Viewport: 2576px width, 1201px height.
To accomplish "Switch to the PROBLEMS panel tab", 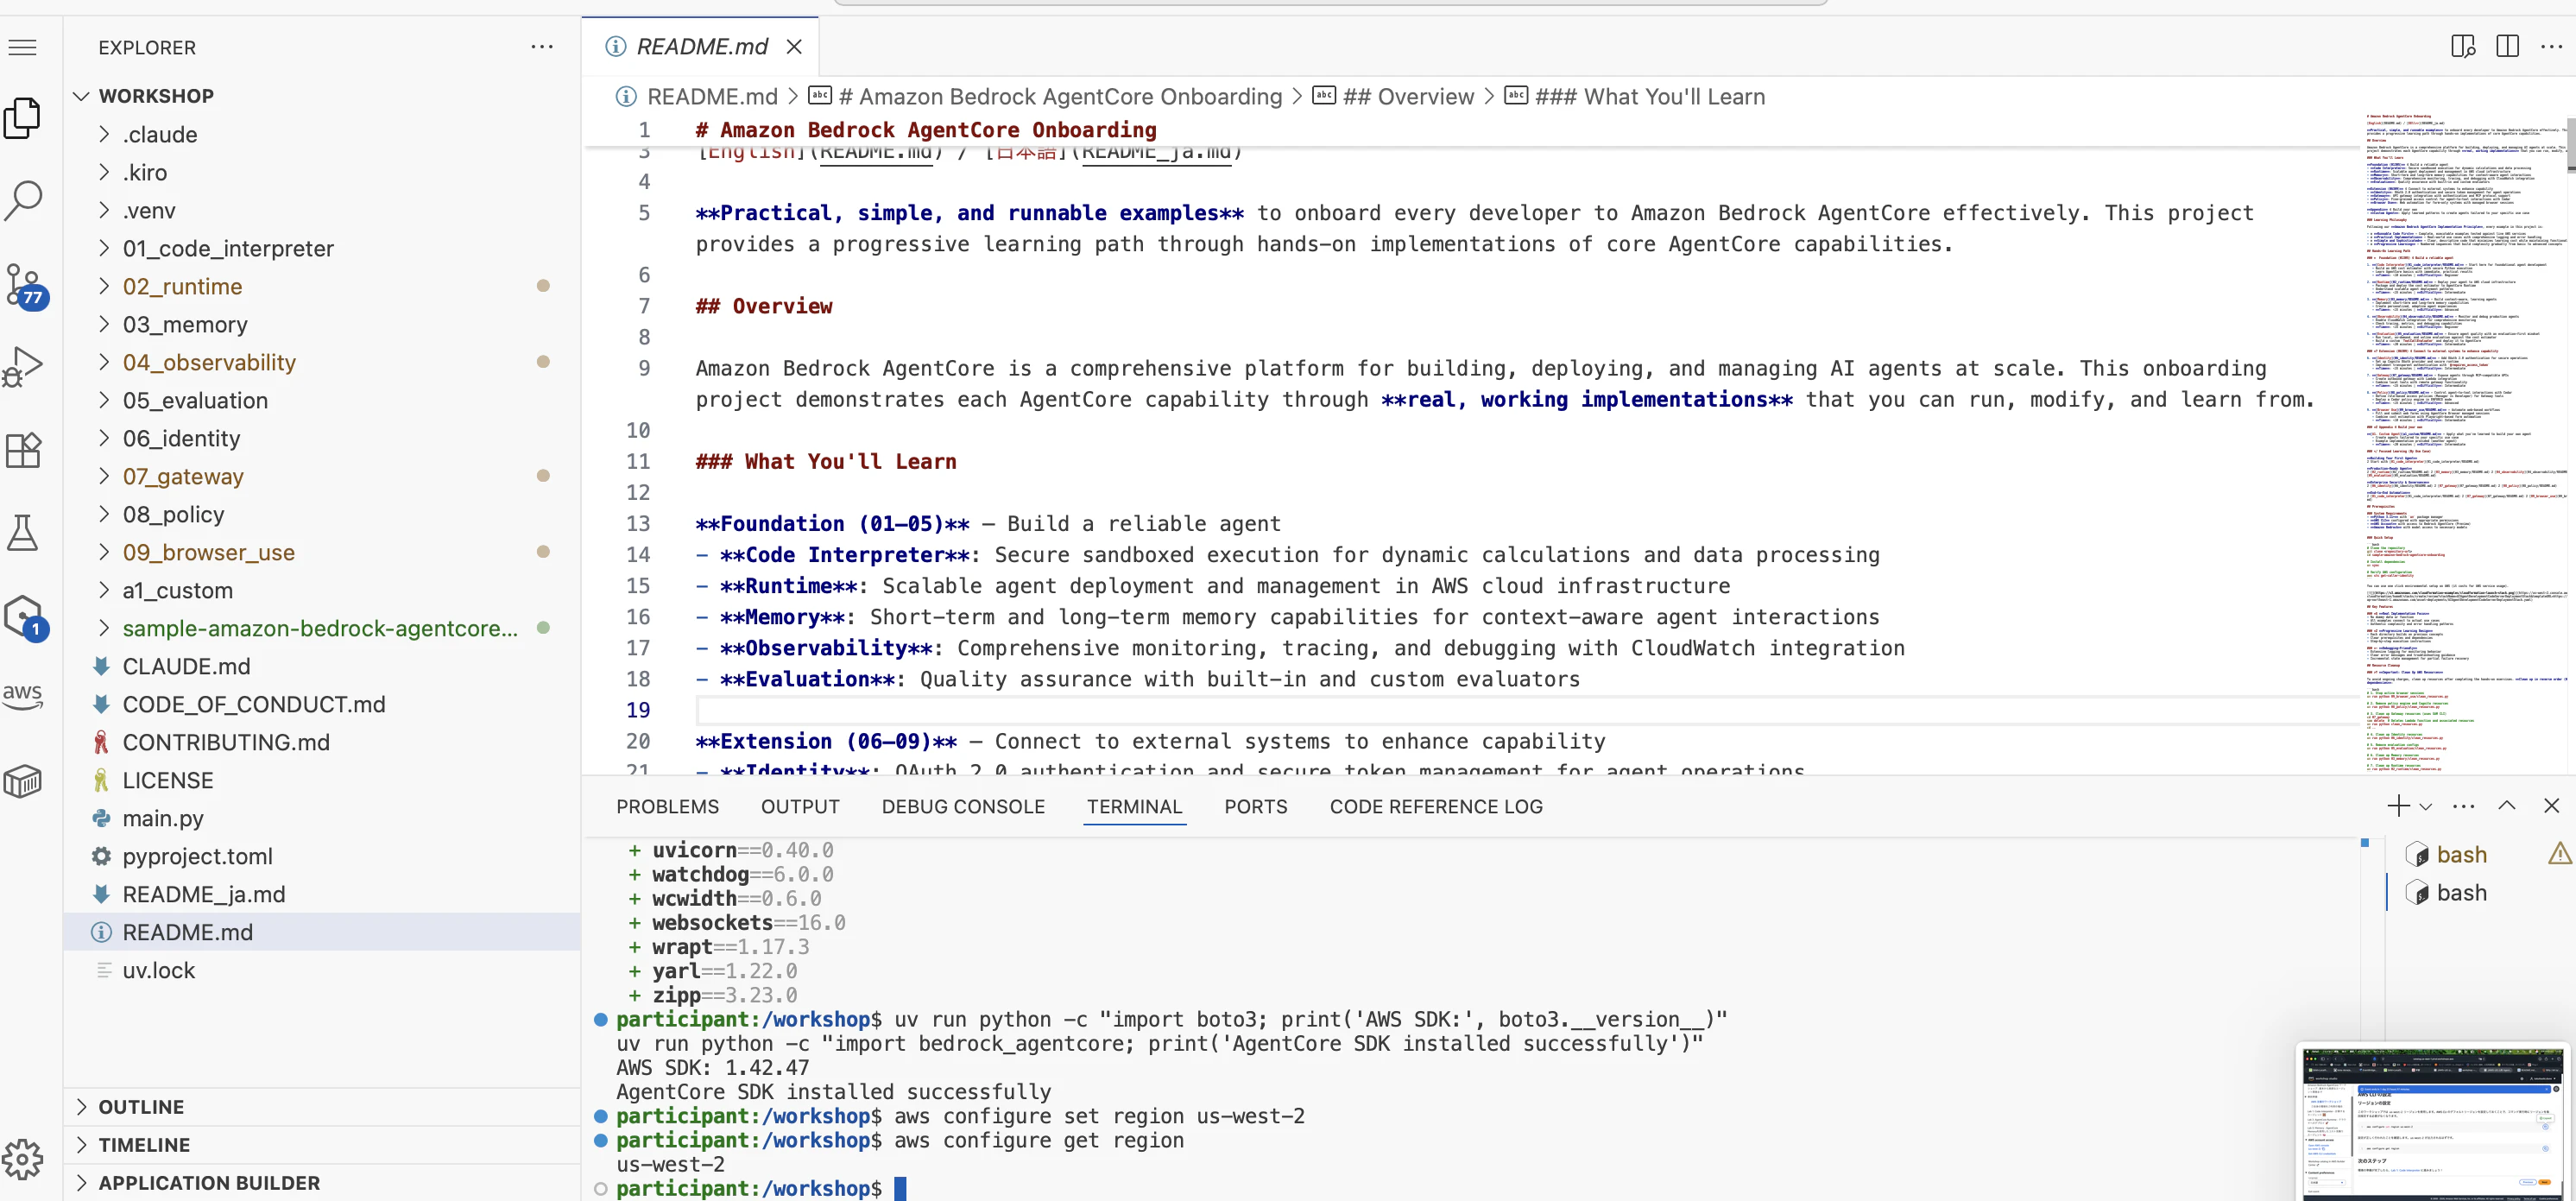I will [x=667, y=807].
